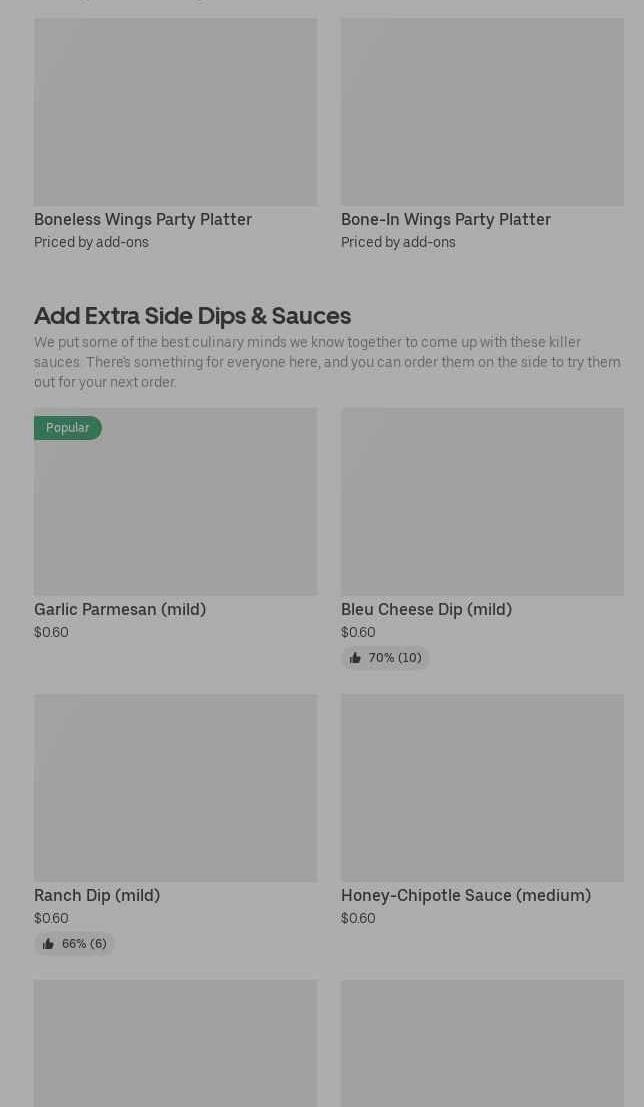Image resolution: width=644 pixels, height=1107 pixels.
Task: Click the thumbs-up icon under Bleu Cheese Dip
Action: pos(355,658)
